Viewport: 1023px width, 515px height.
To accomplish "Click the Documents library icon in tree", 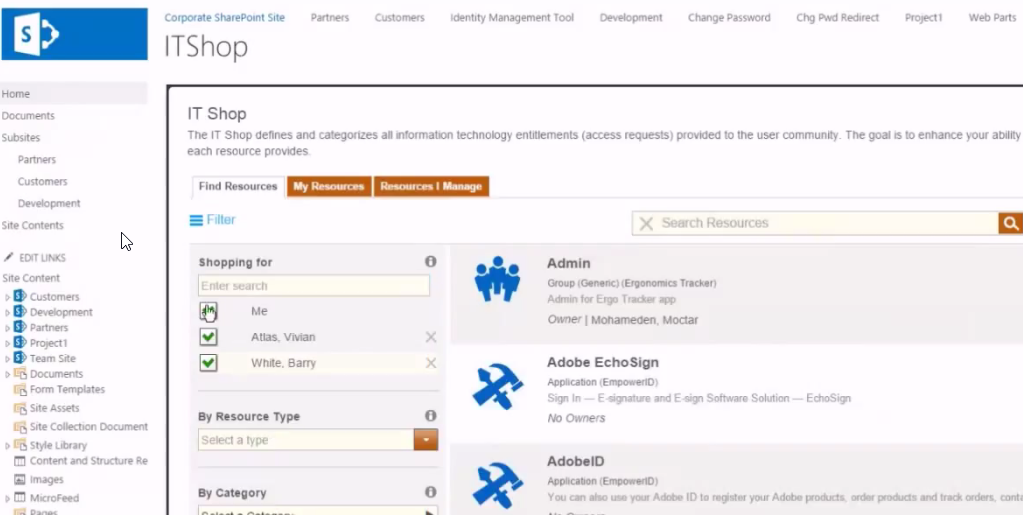I will tap(20, 374).
